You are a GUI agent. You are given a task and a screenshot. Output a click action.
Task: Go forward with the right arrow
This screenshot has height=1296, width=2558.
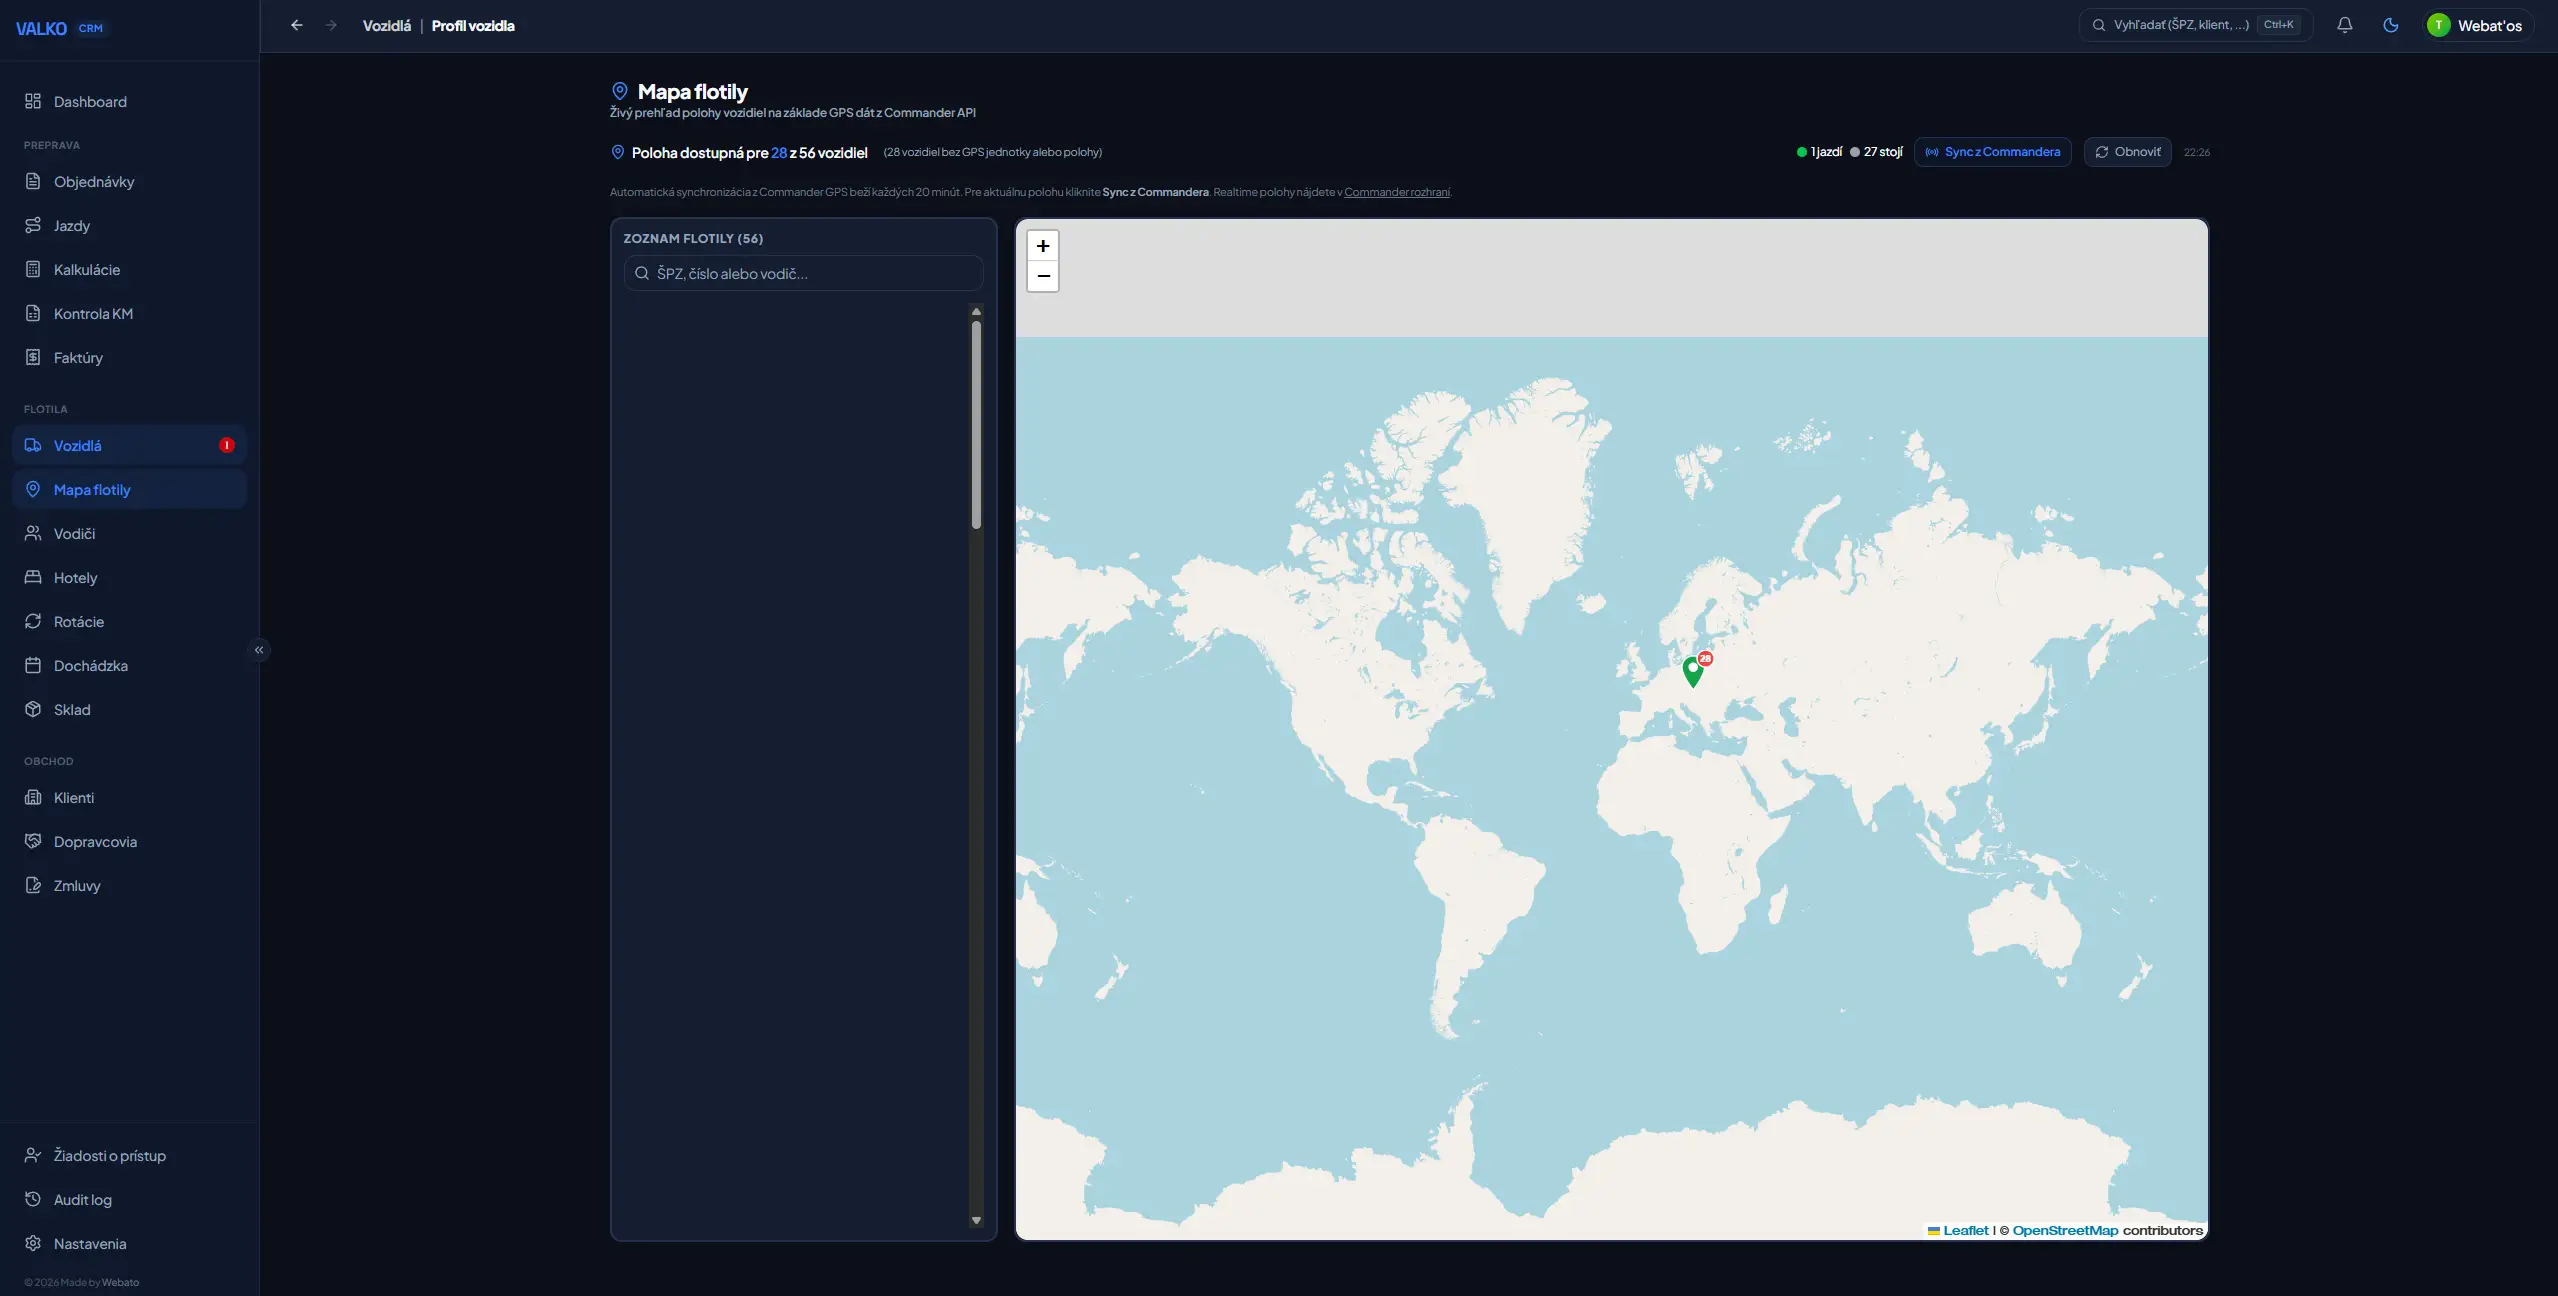tap(331, 26)
